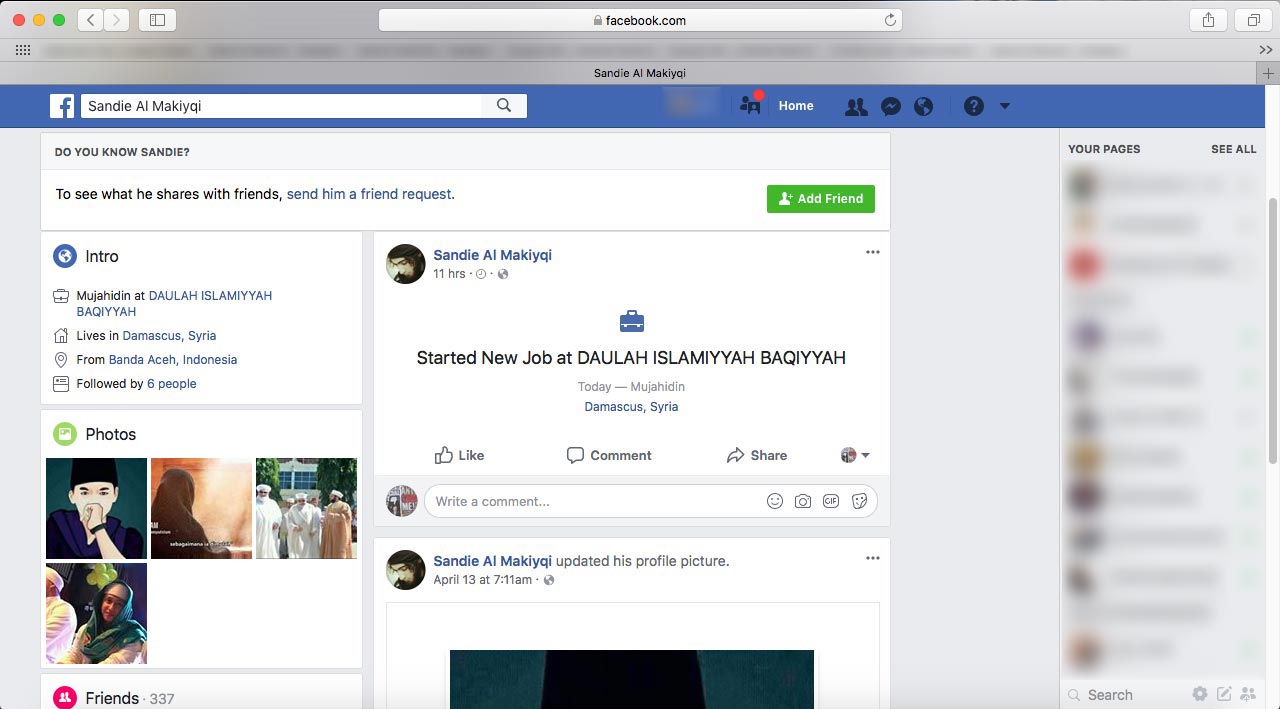Click in the Write a comment field
Image resolution: width=1280 pixels, height=709 pixels.
590,502
